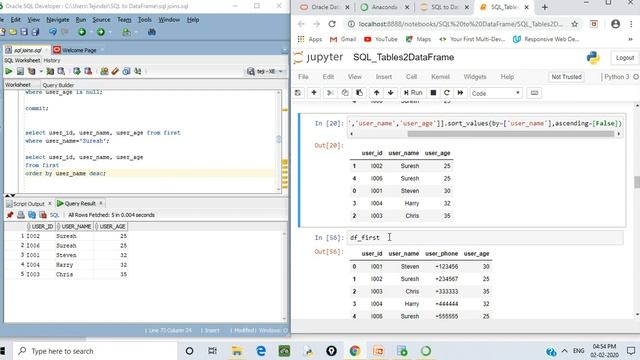Click Jupyter save and checkpoint icon
The height and width of the screenshot is (360, 640).
pyautogui.click(x=298, y=93)
